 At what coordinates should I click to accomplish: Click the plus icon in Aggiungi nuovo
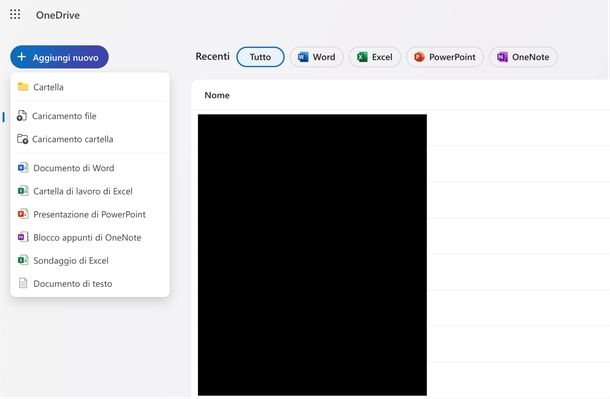(x=22, y=57)
